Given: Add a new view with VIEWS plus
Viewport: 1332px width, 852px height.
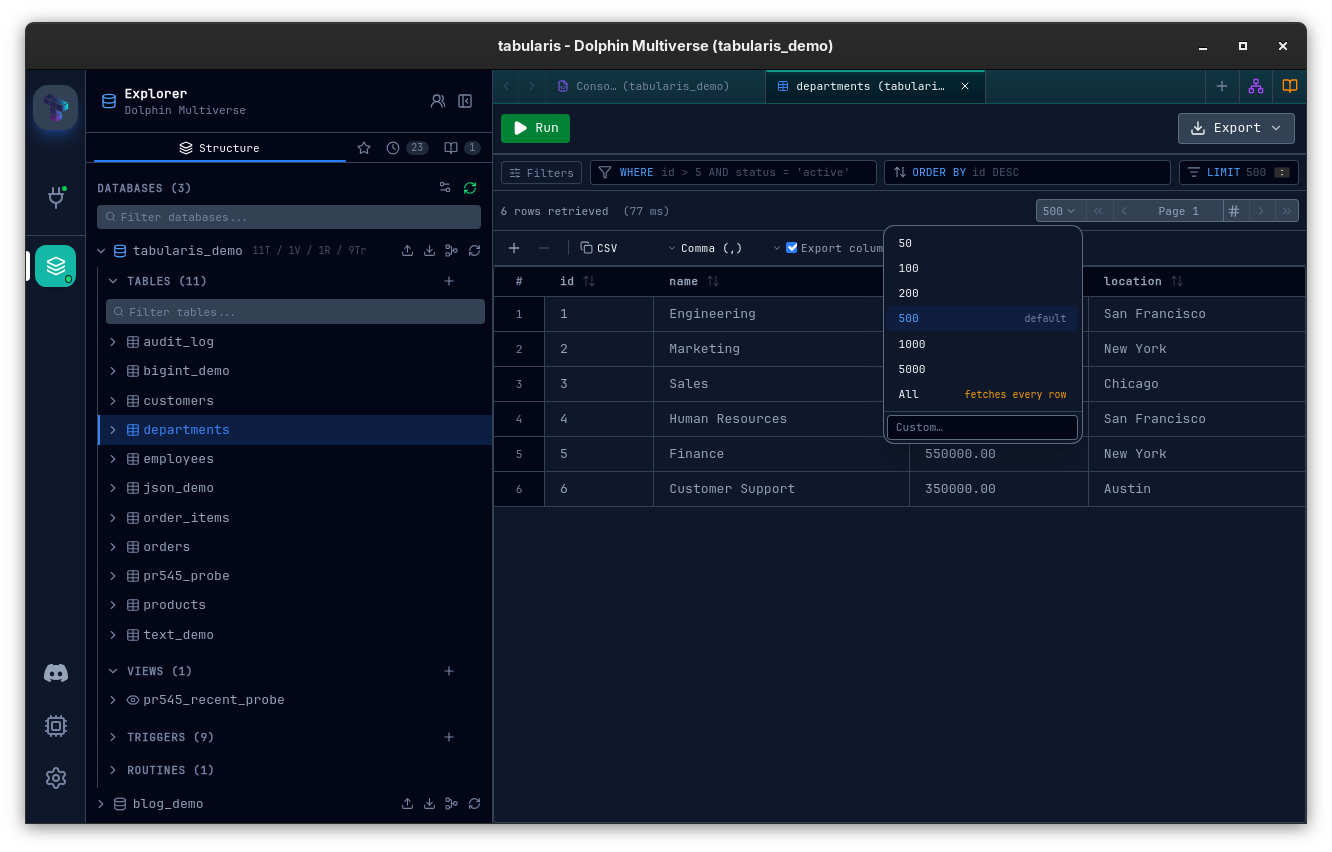Looking at the screenshot, I should click(449, 671).
